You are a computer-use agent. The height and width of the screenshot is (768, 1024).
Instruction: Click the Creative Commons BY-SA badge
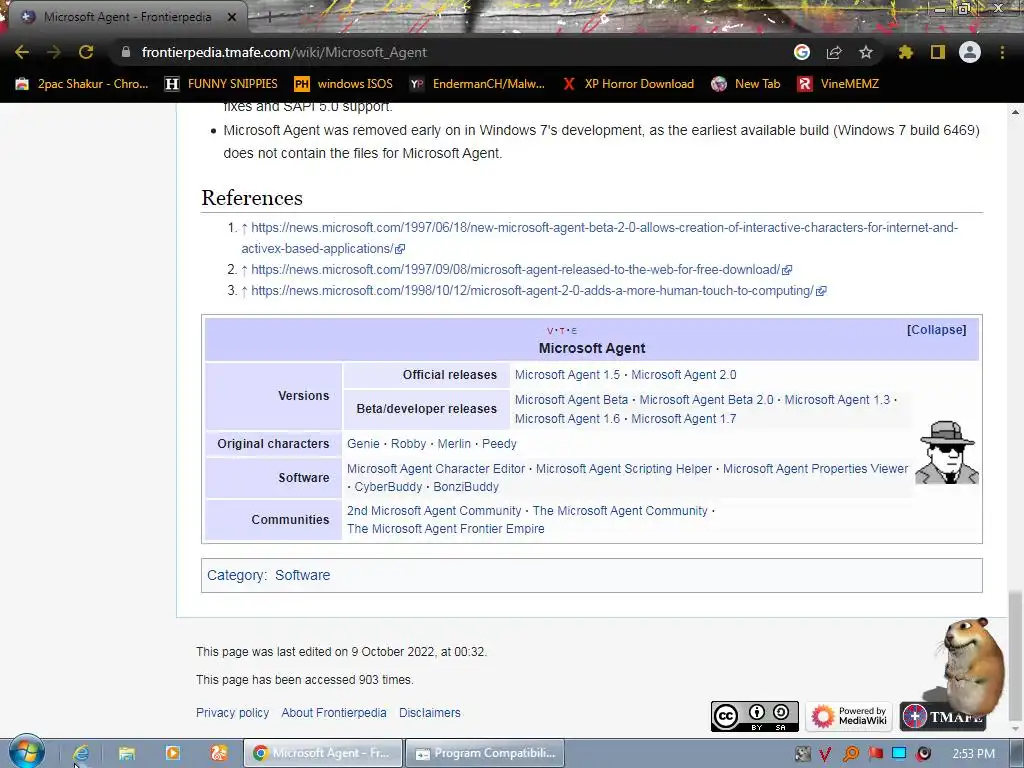754,716
